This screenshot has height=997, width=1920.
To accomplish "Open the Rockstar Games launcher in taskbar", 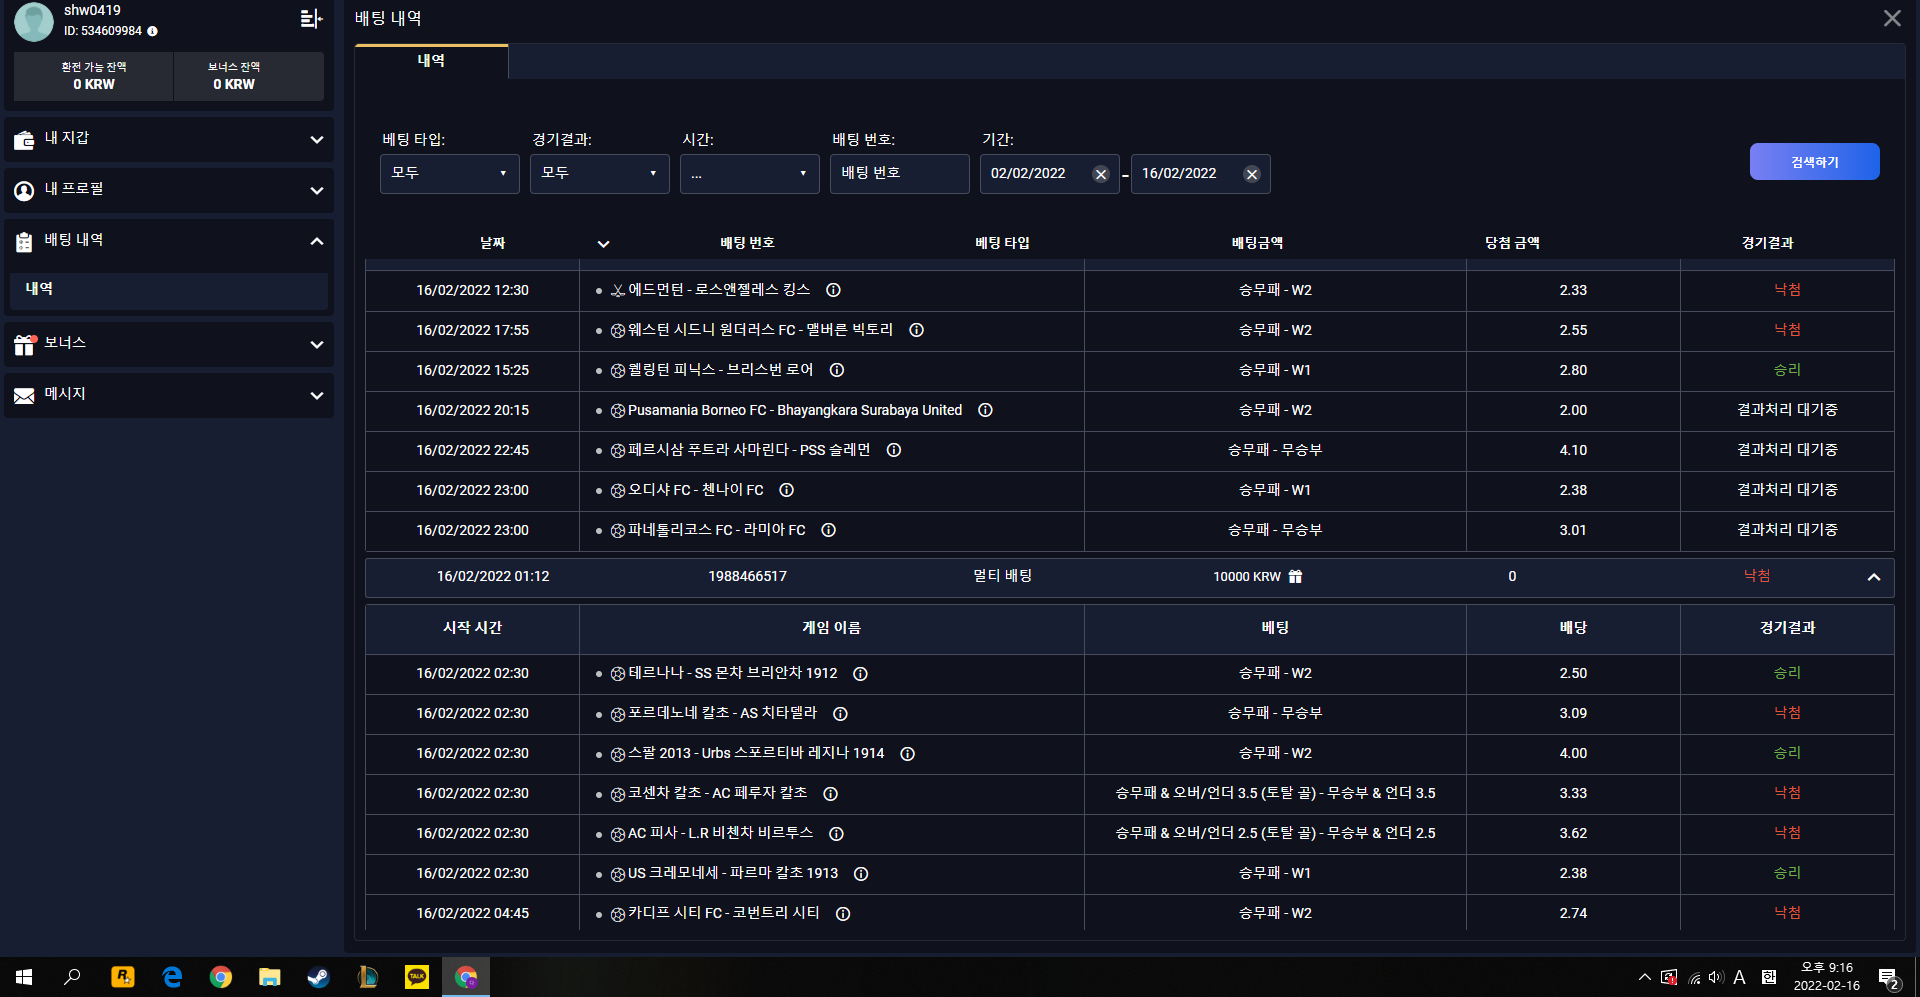I will (x=123, y=977).
